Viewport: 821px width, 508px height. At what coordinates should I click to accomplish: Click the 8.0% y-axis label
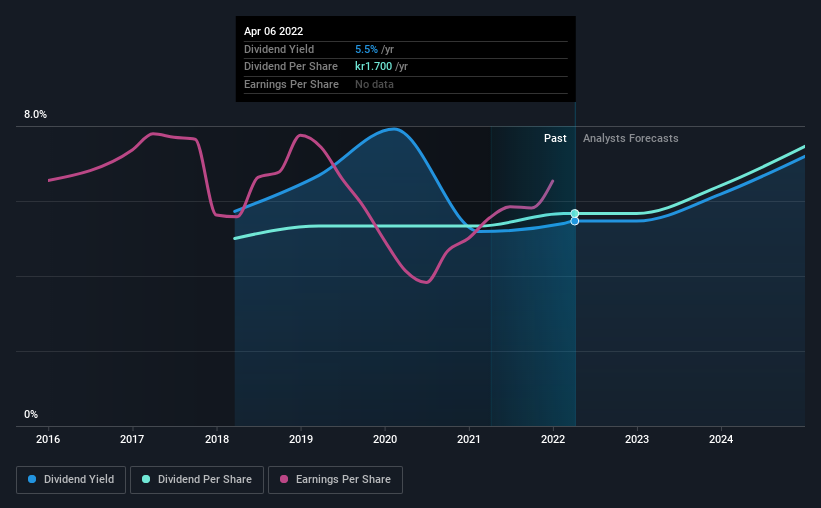(x=35, y=114)
